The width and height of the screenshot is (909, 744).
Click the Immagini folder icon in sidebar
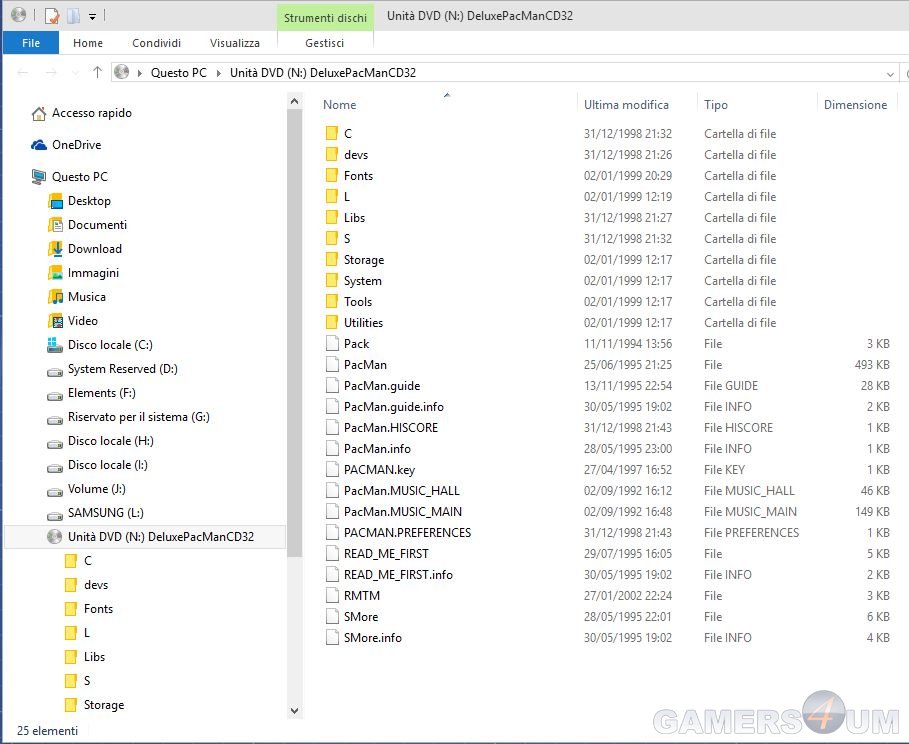(x=56, y=273)
